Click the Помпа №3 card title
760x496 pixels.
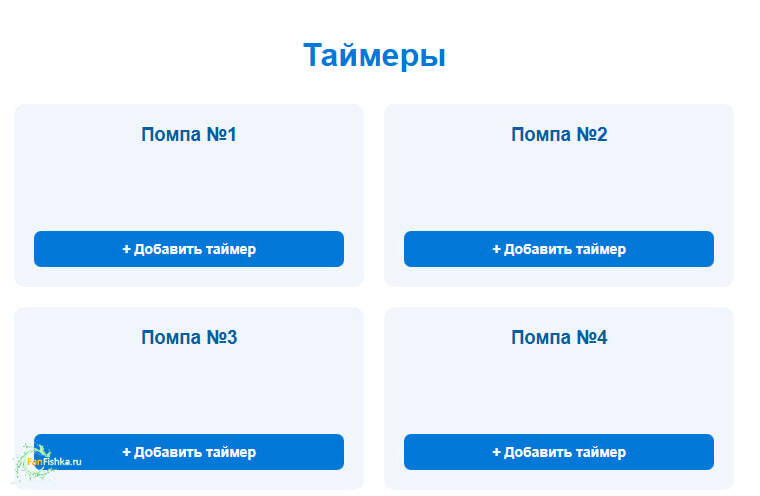click(x=189, y=337)
